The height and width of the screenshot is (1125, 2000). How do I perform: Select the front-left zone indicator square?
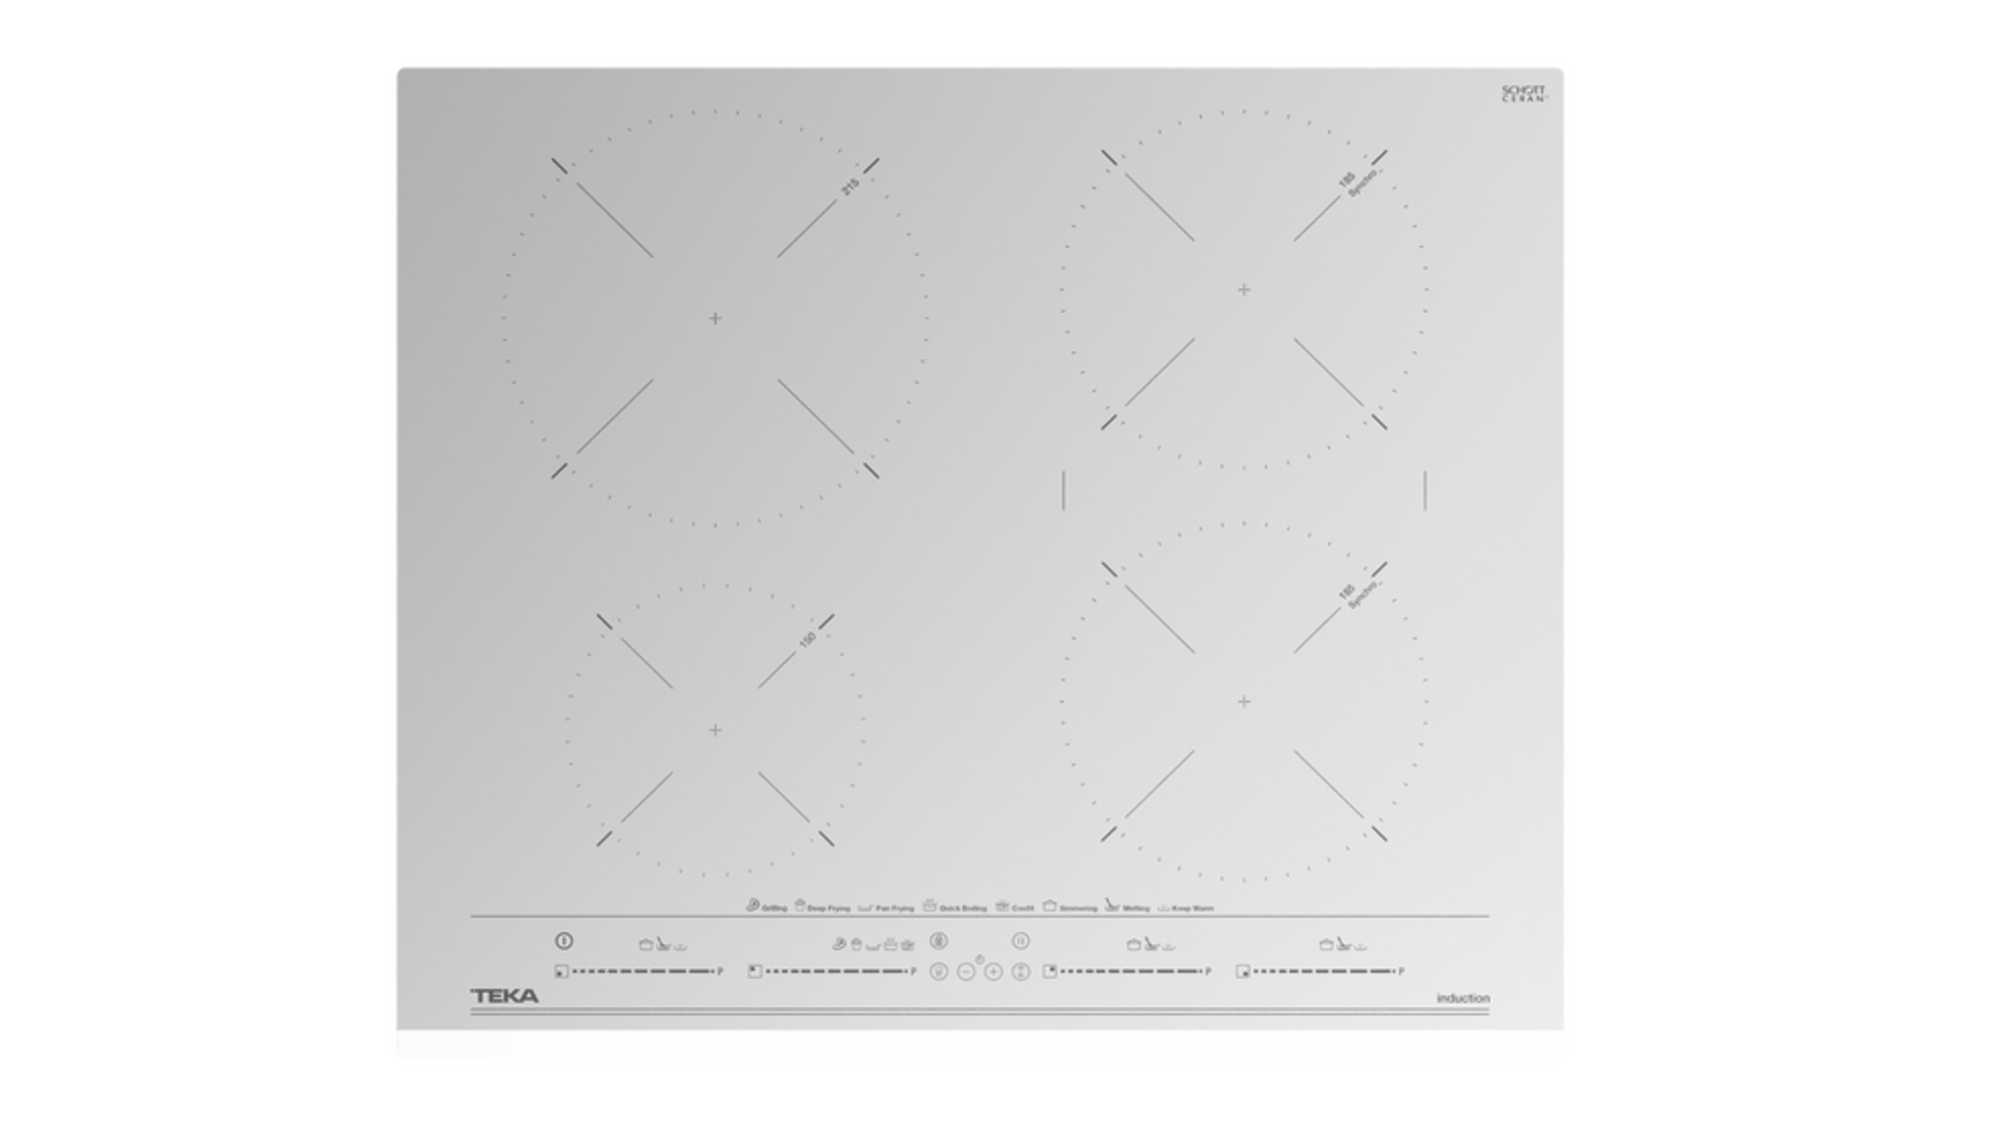(x=561, y=971)
